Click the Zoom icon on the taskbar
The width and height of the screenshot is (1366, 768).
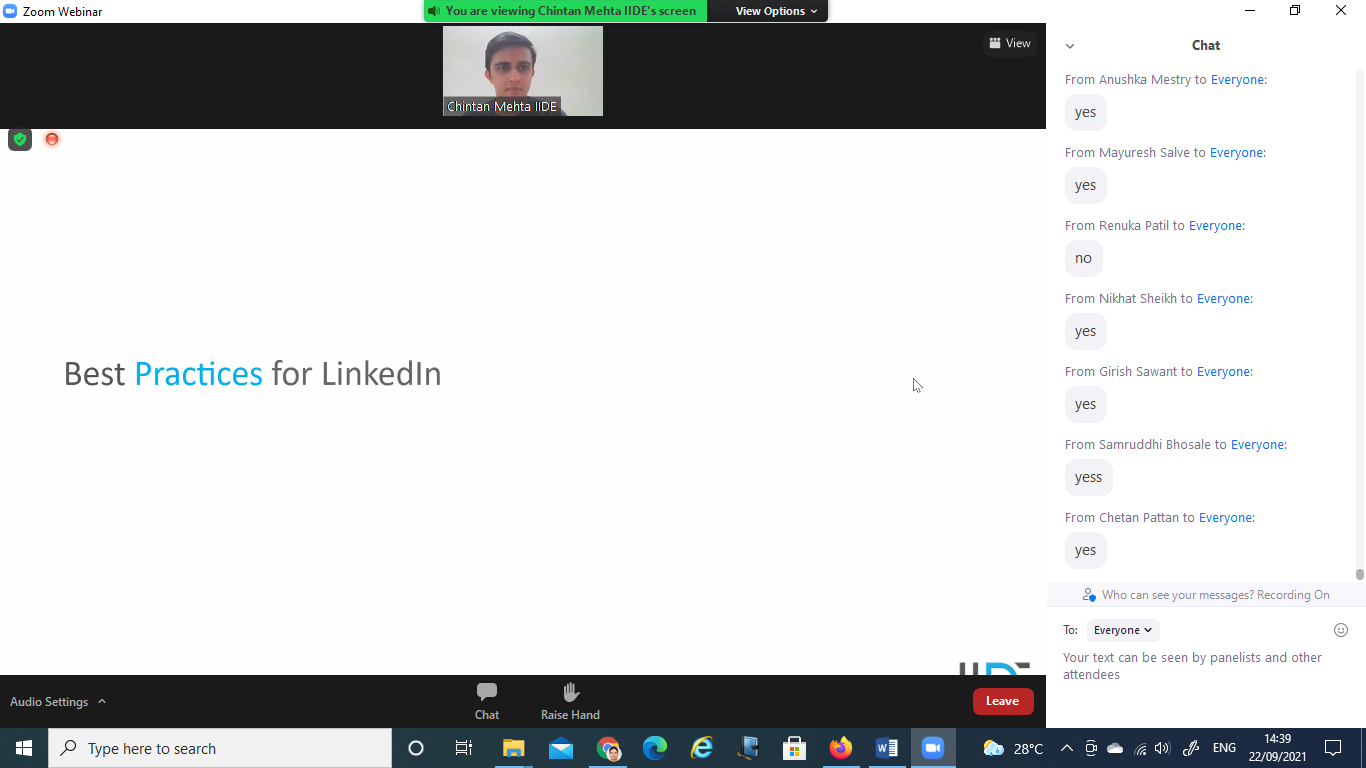tap(933, 748)
